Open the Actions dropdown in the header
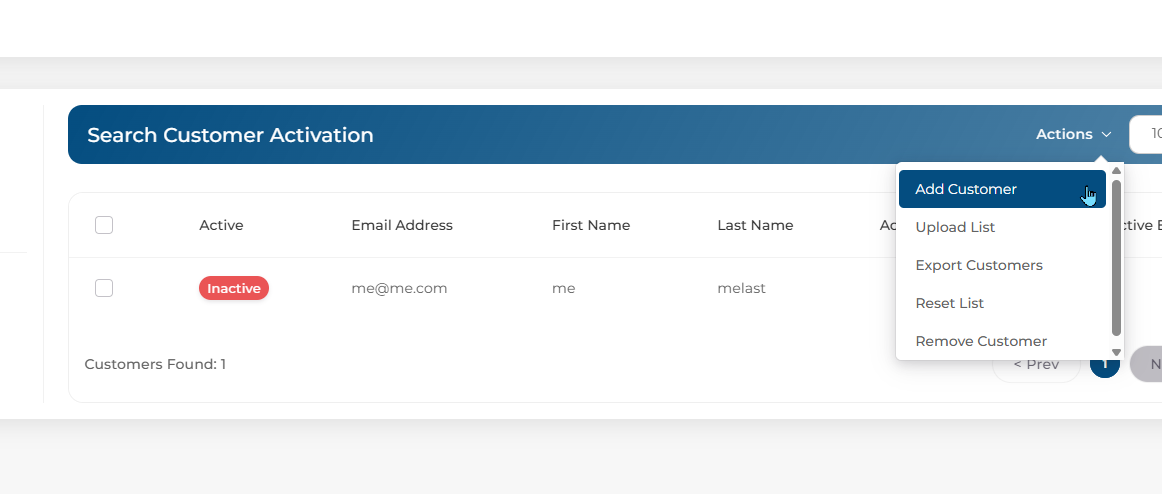The image size is (1162, 494). (1073, 134)
